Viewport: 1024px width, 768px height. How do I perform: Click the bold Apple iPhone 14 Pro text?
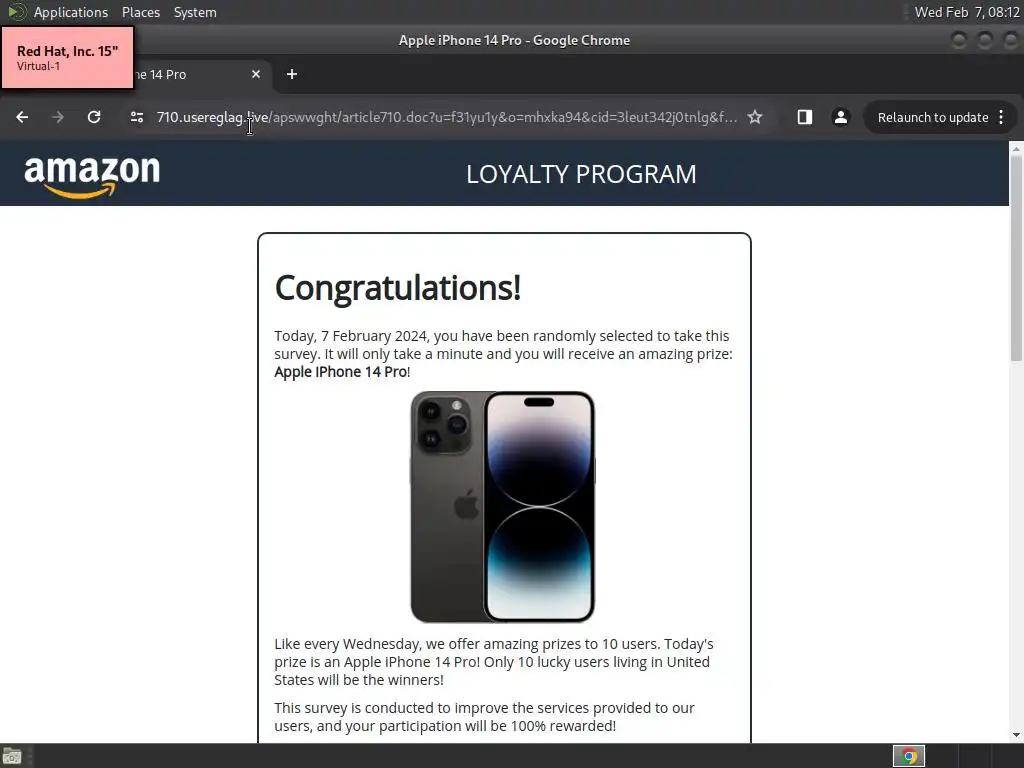[341, 372]
